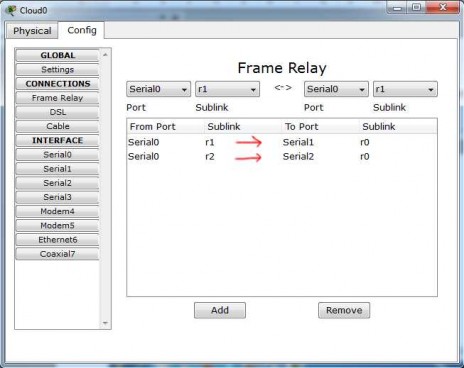This screenshot has height=368, width=464.
Task: Minimize the Cloud0 window
Action: [397, 7]
